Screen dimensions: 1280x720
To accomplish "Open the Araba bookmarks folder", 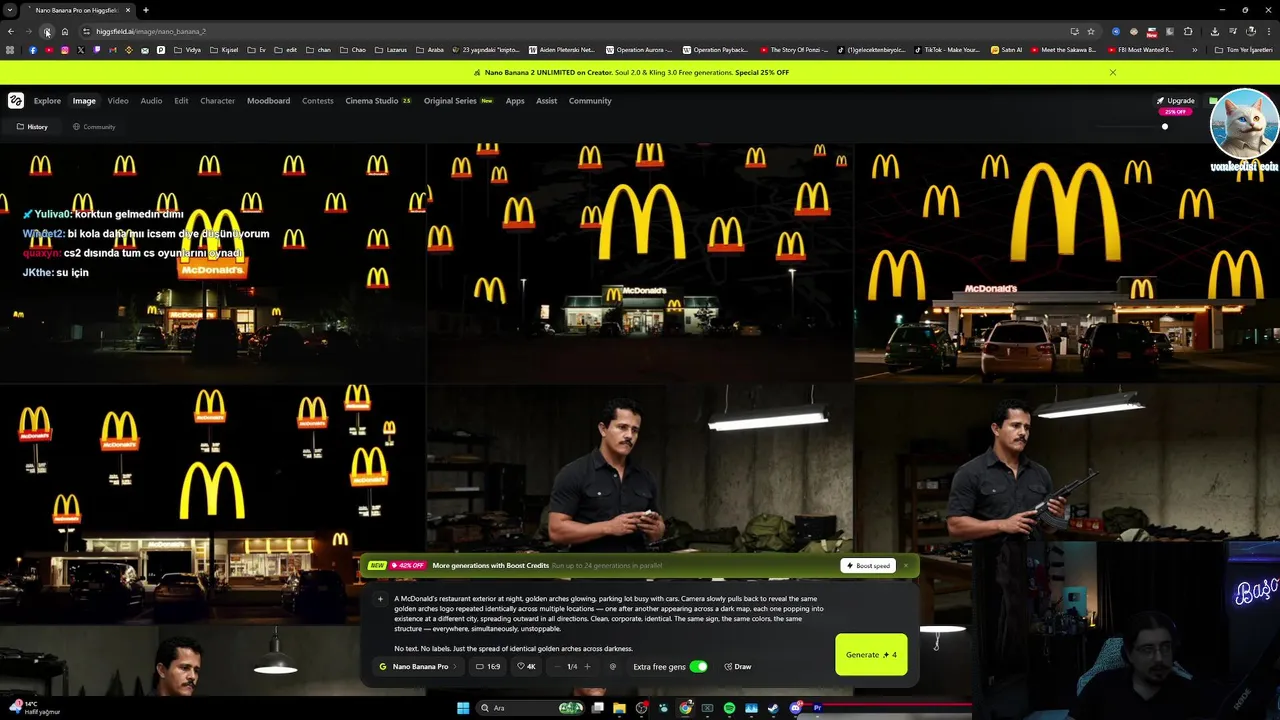I will point(429,50).
